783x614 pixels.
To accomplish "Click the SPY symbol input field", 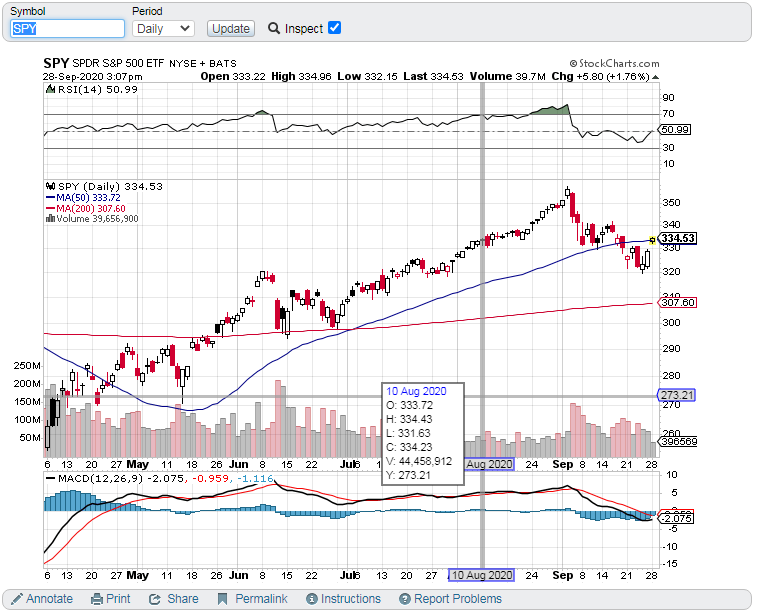I will pyautogui.click(x=67, y=28).
